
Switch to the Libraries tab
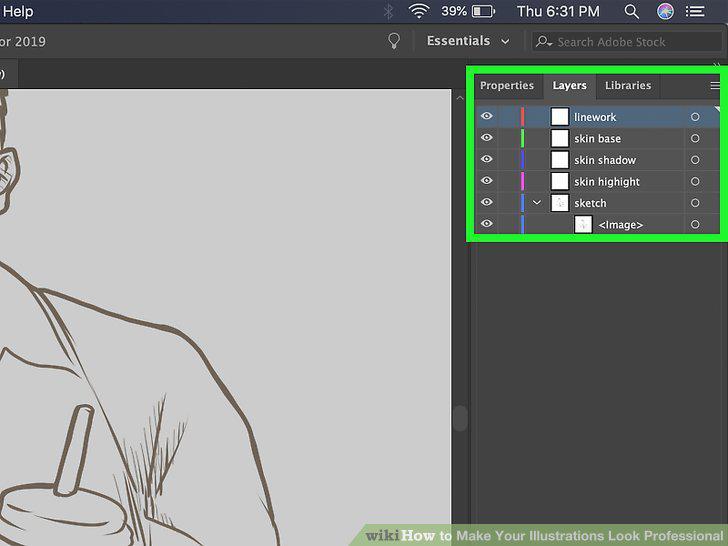click(628, 86)
